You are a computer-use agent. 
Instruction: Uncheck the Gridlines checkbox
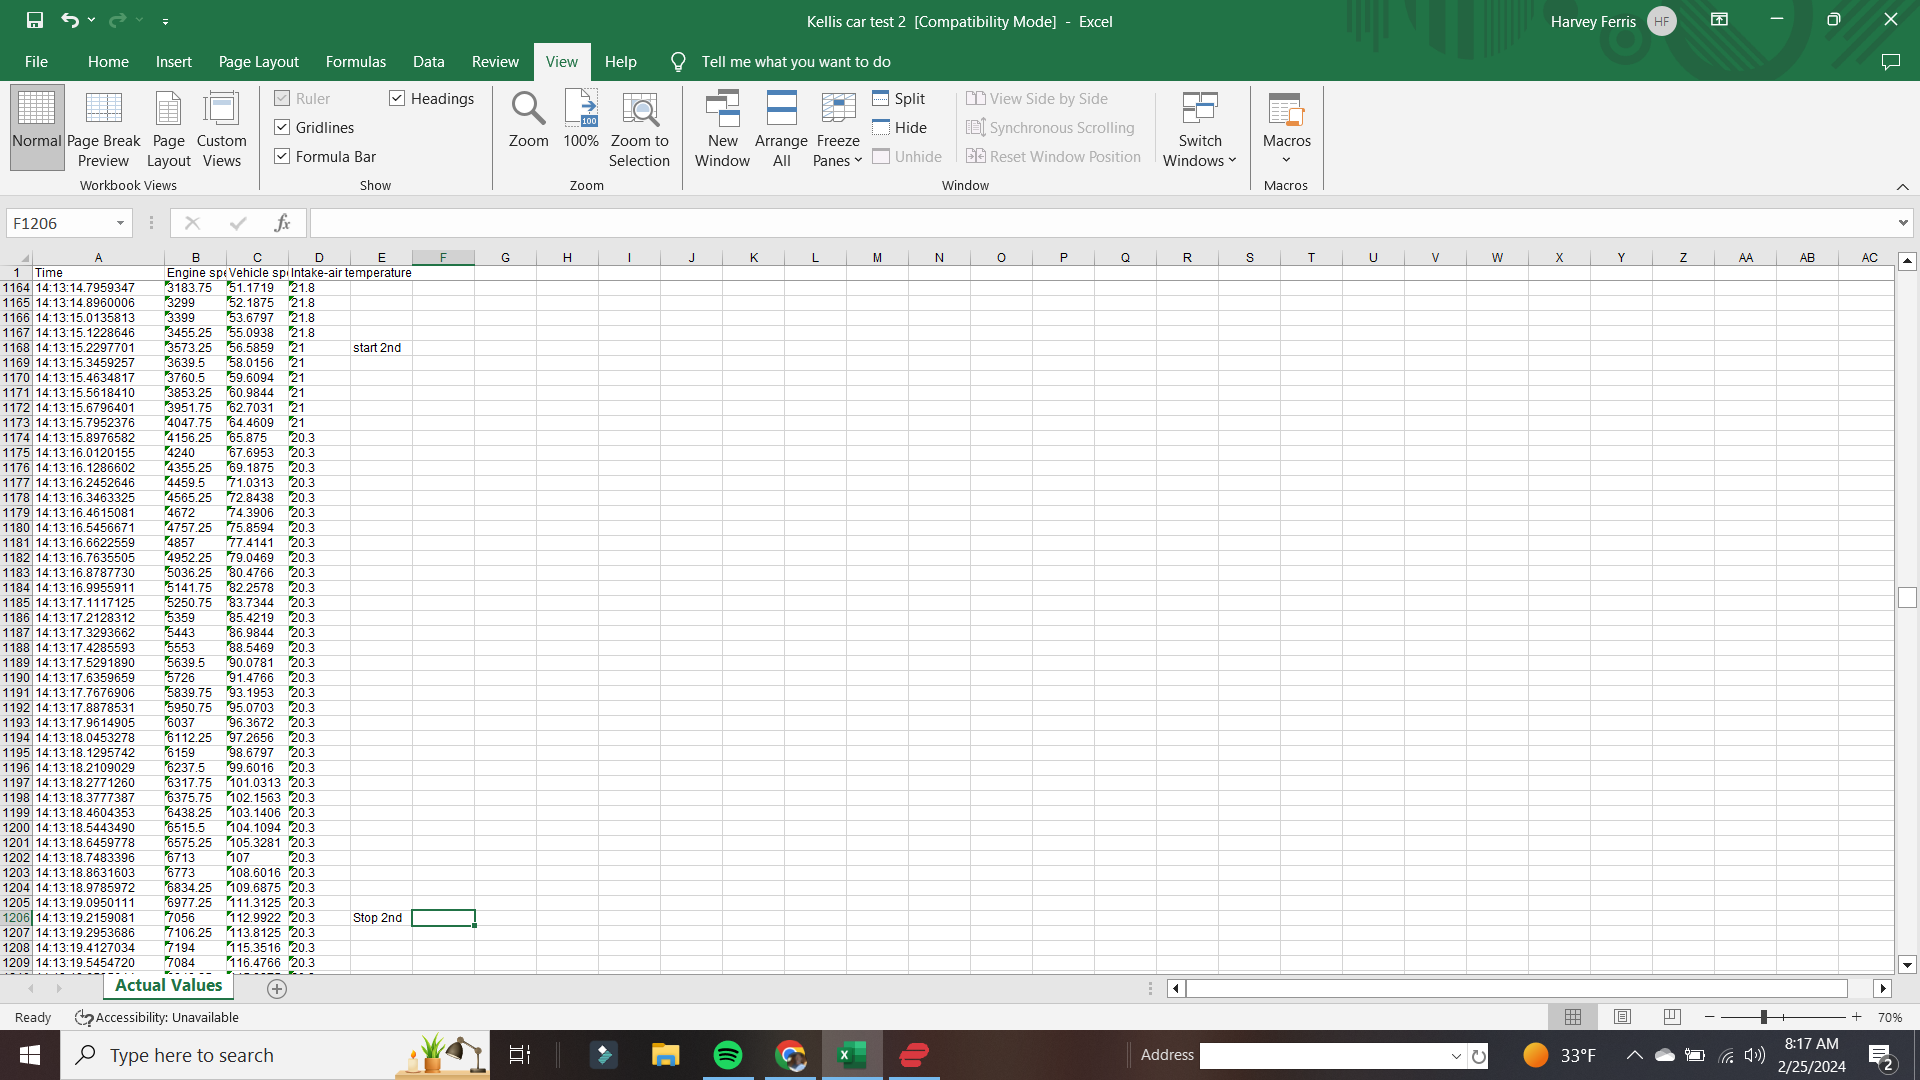click(282, 127)
